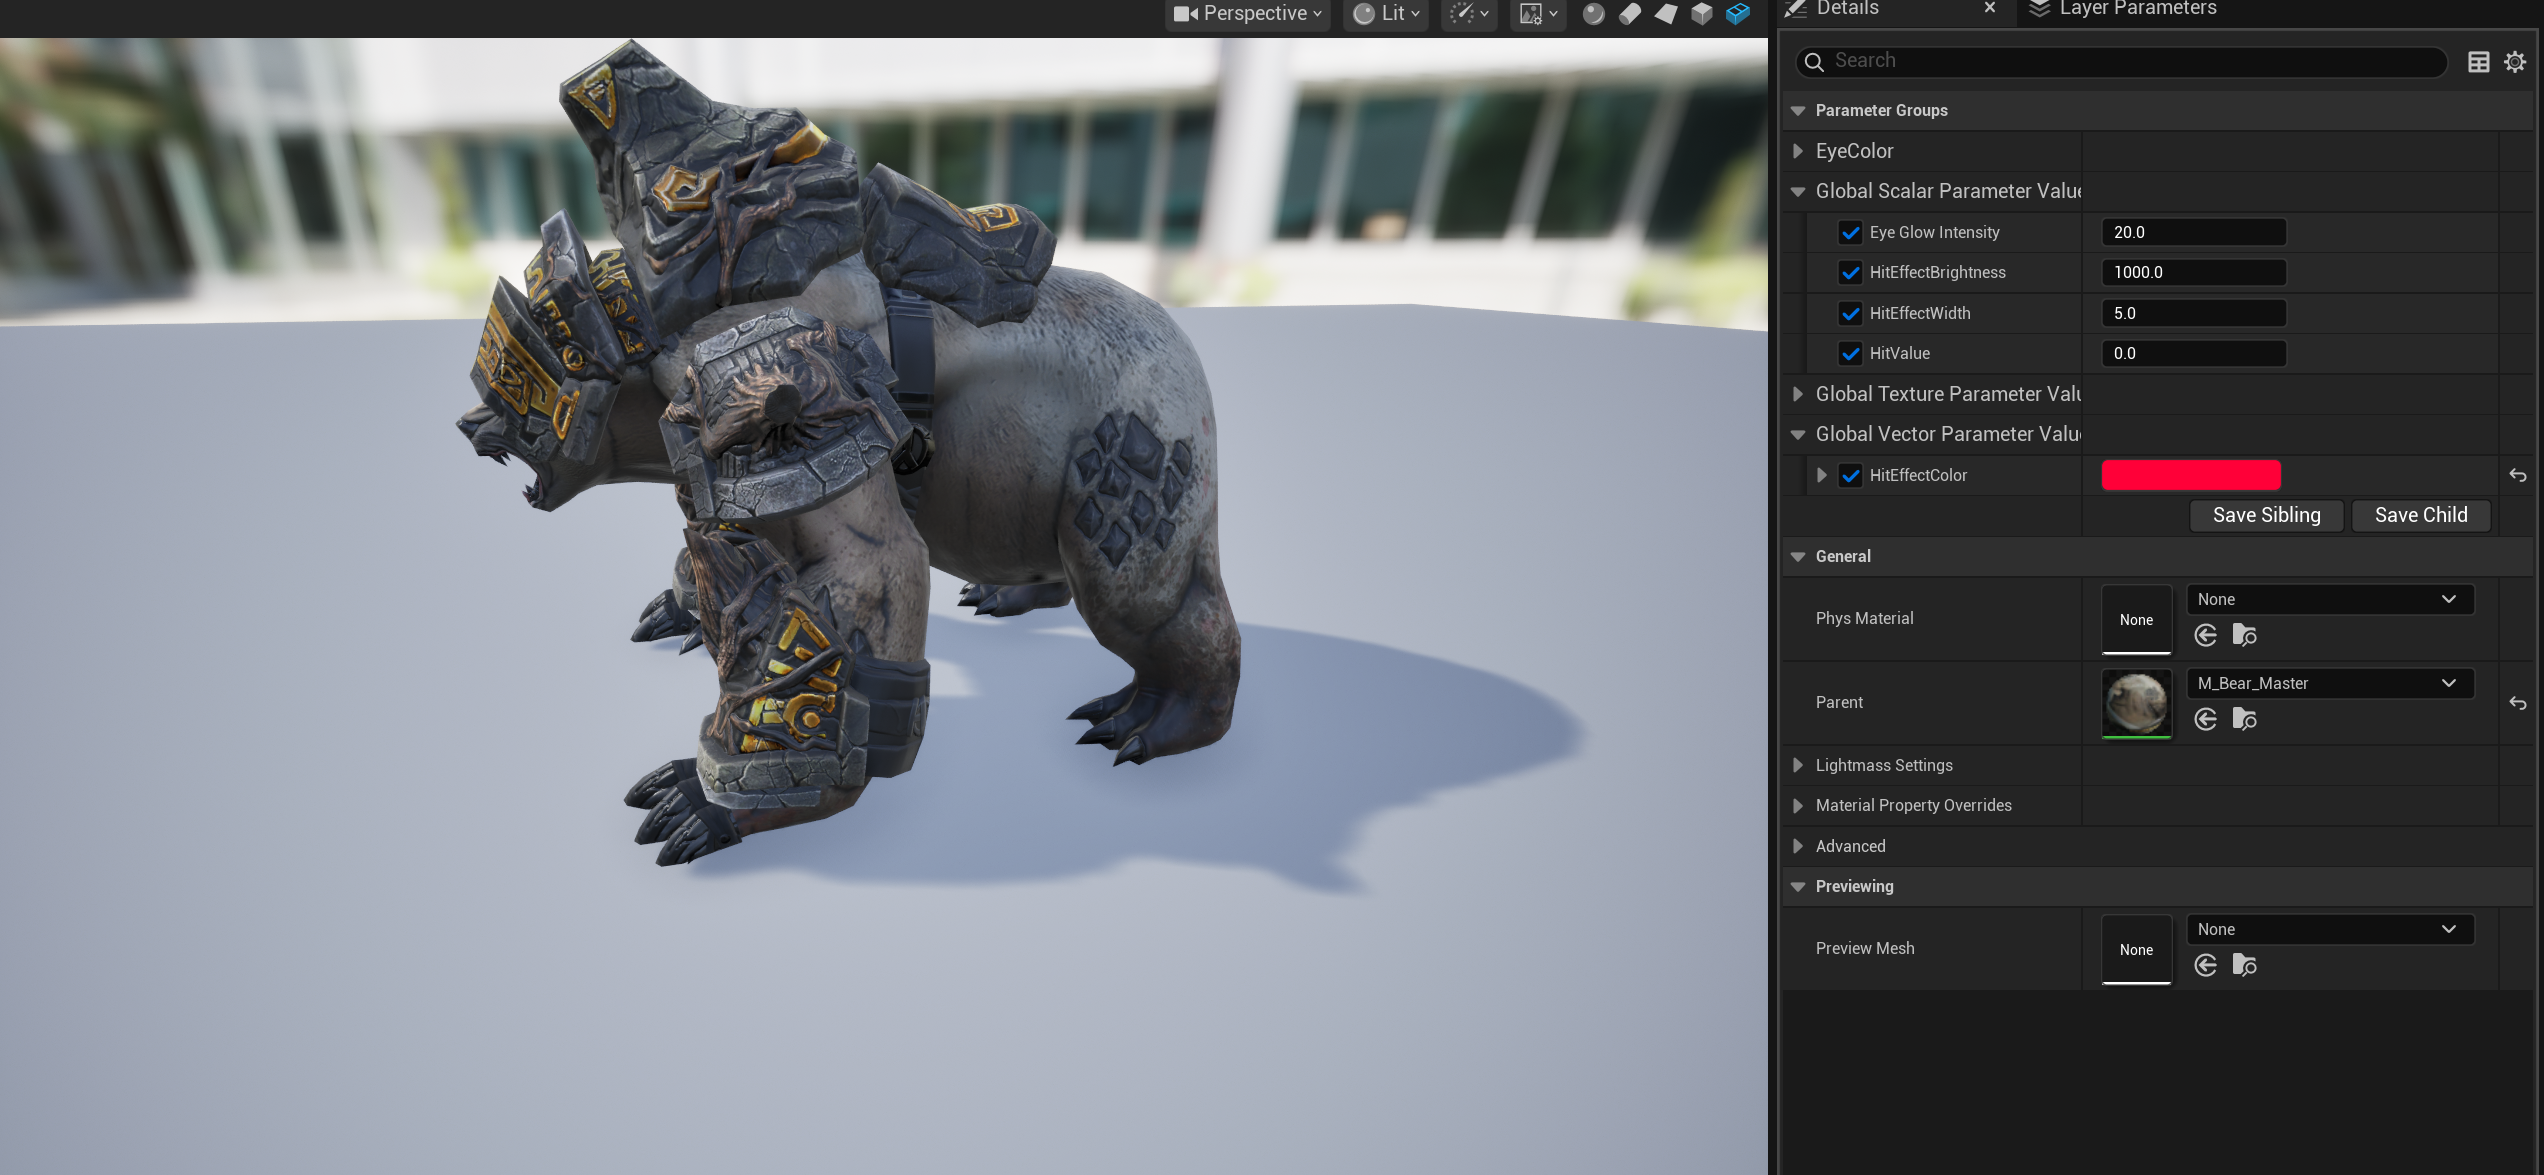Image resolution: width=2544 pixels, height=1175 pixels.
Task: Open the Perspective viewport dropdown
Action: coord(1248,14)
